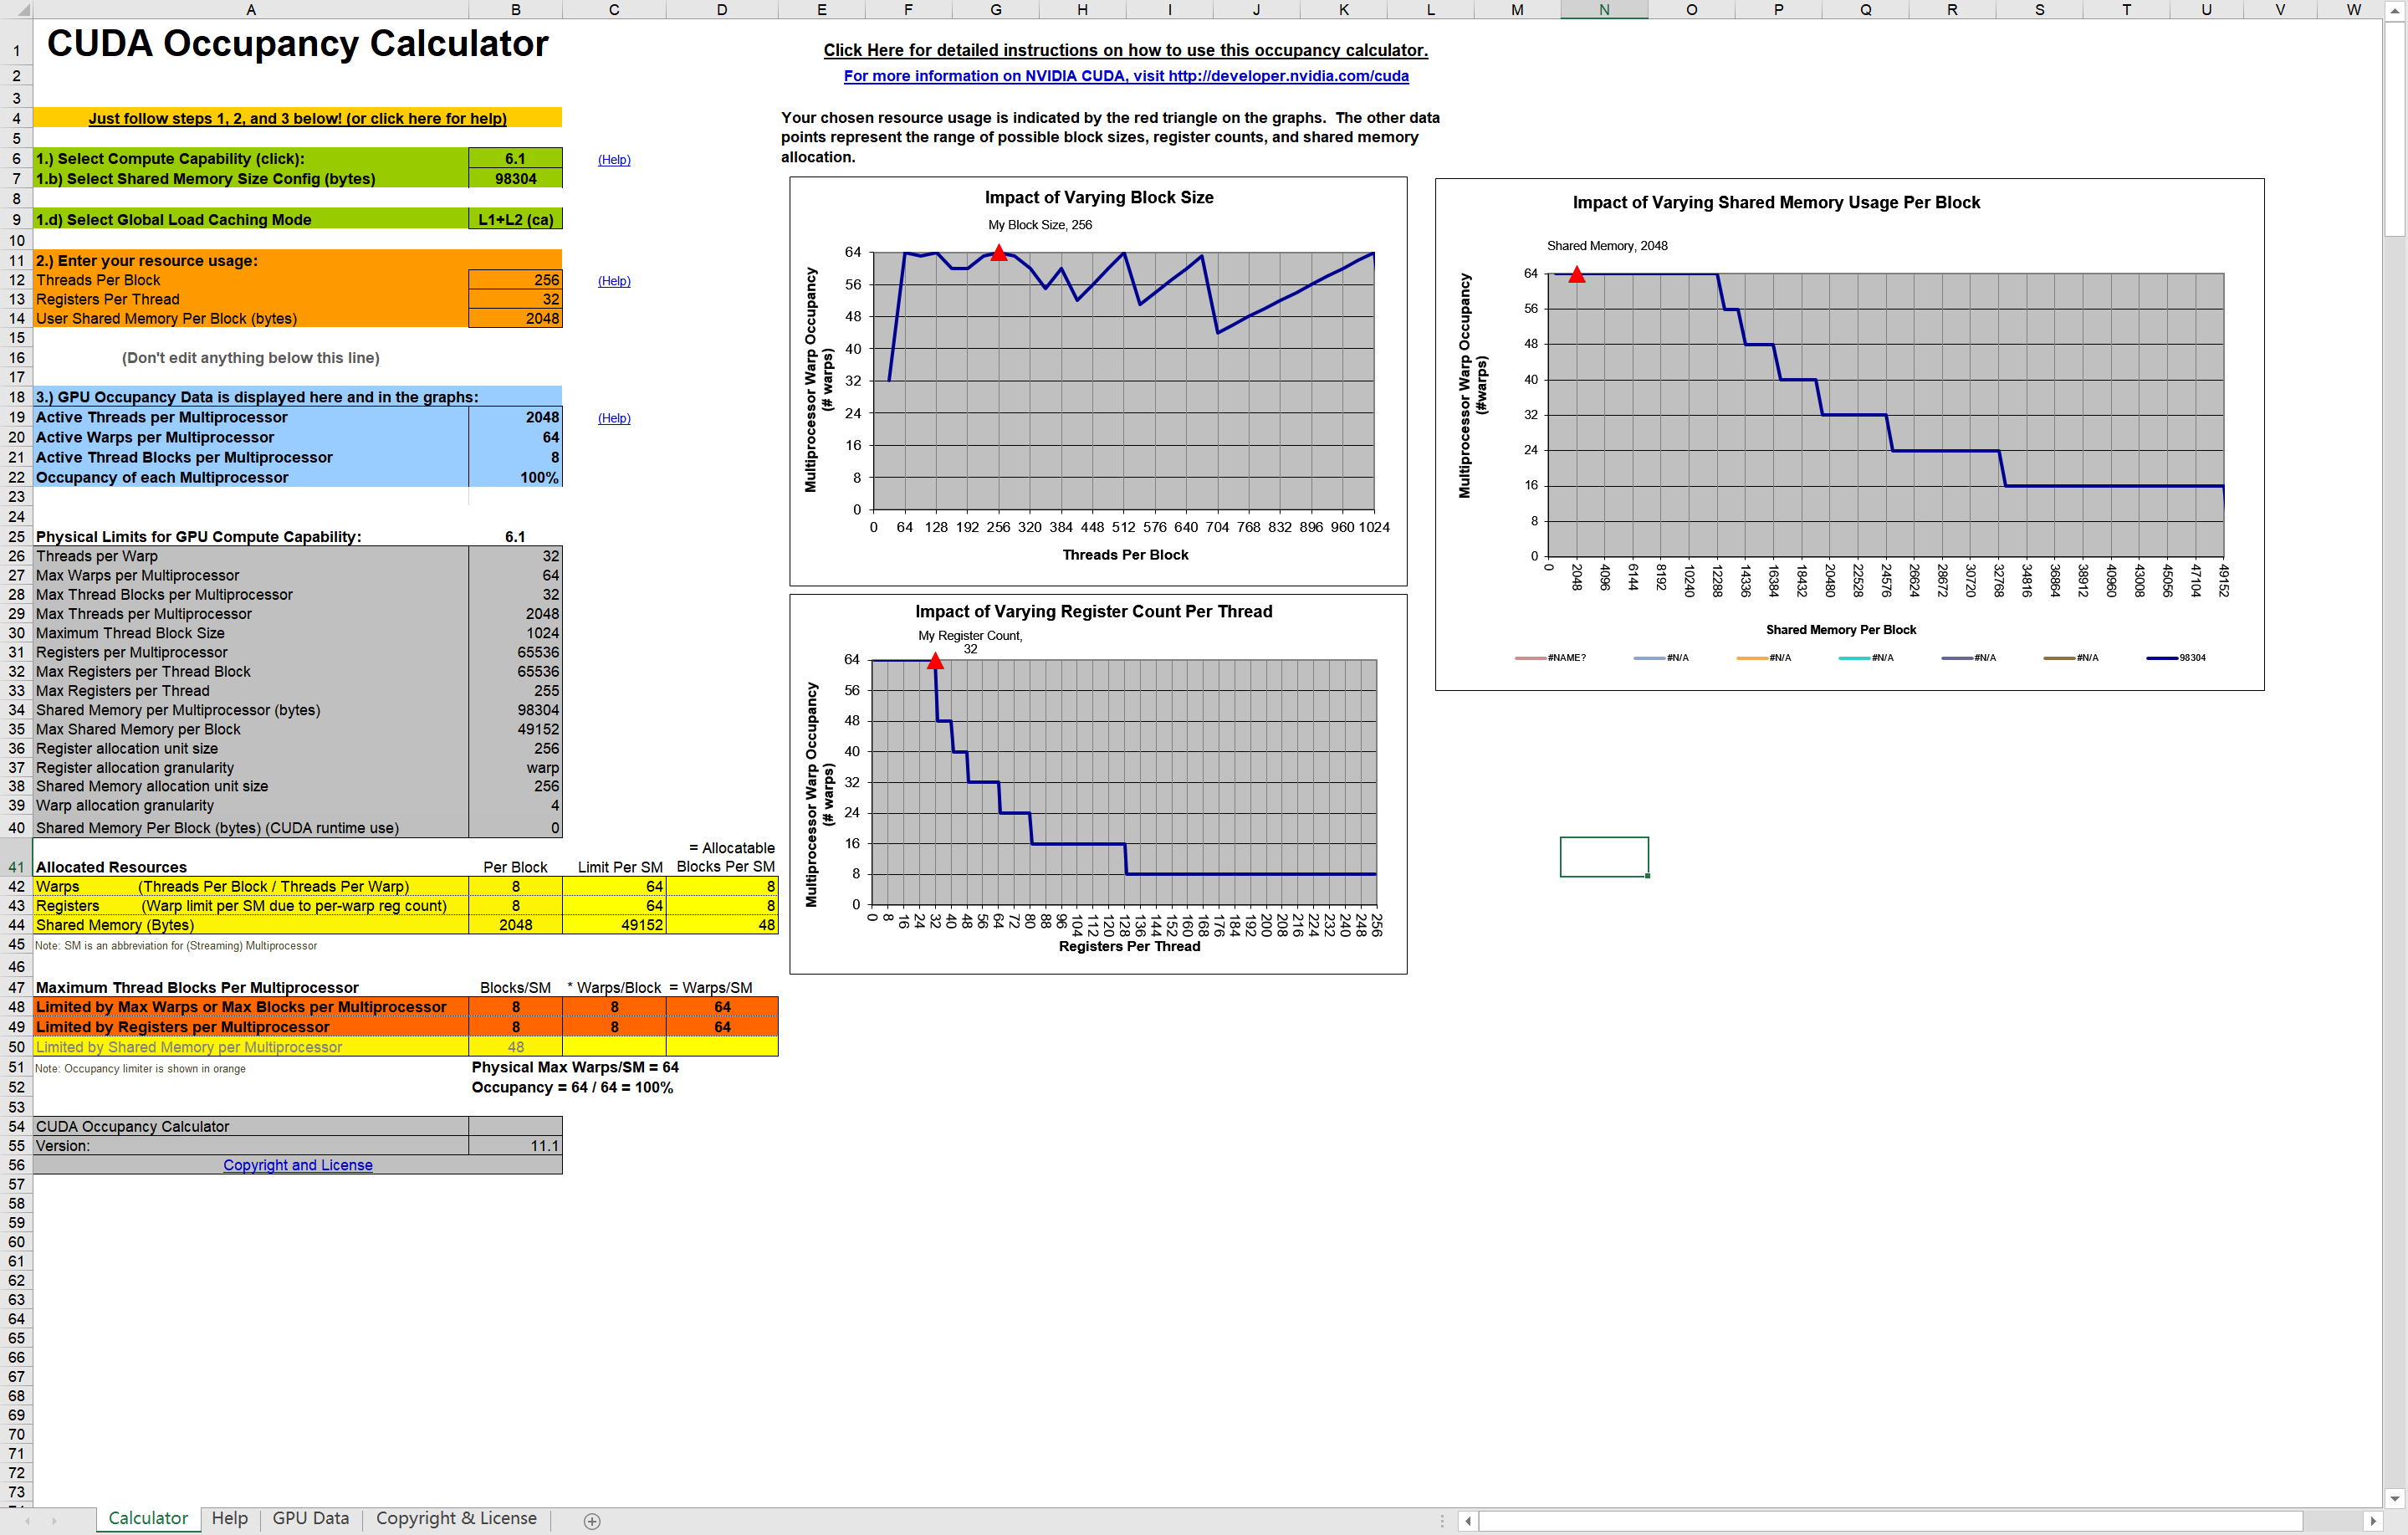Open Copyright and License link
The width and height of the screenshot is (2408, 1535).
pos(297,1165)
